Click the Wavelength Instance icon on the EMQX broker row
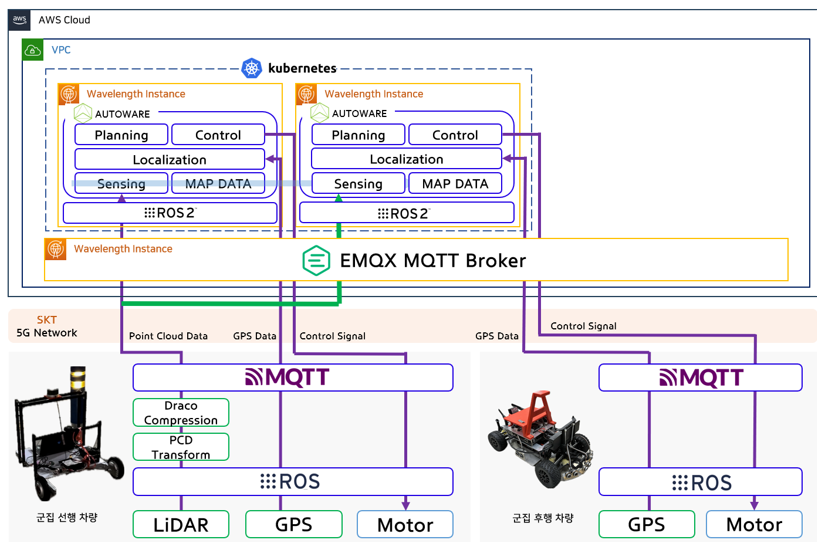Screen dimensions: 817x542 pyautogui.click(x=55, y=249)
